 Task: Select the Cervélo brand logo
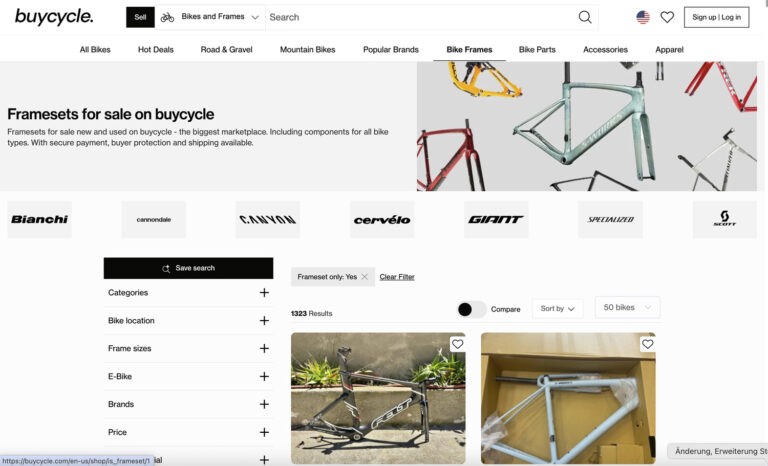382,220
